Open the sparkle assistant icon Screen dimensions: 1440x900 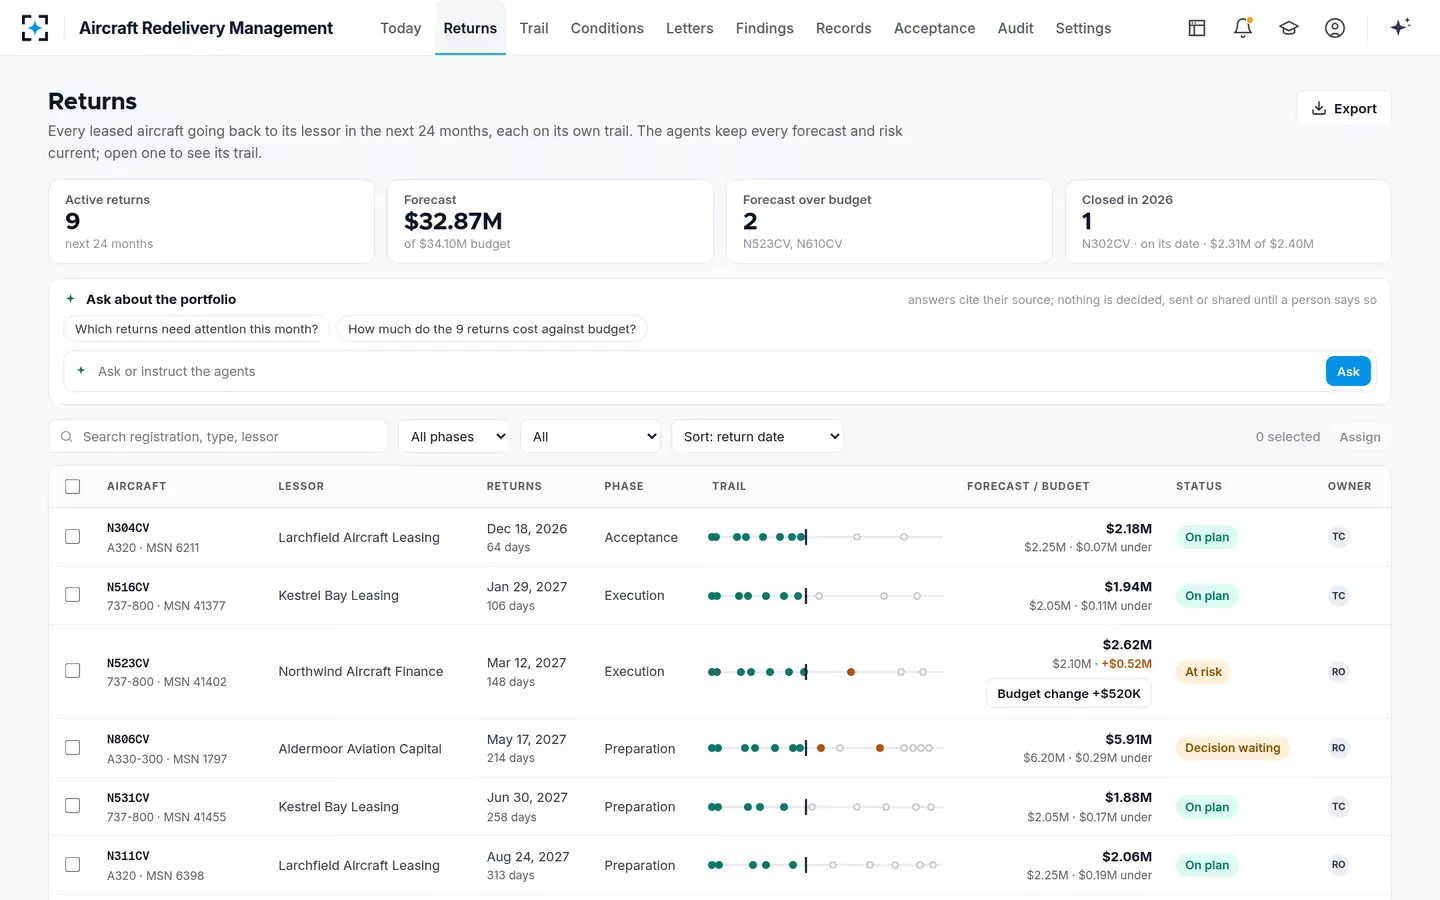tap(1400, 27)
